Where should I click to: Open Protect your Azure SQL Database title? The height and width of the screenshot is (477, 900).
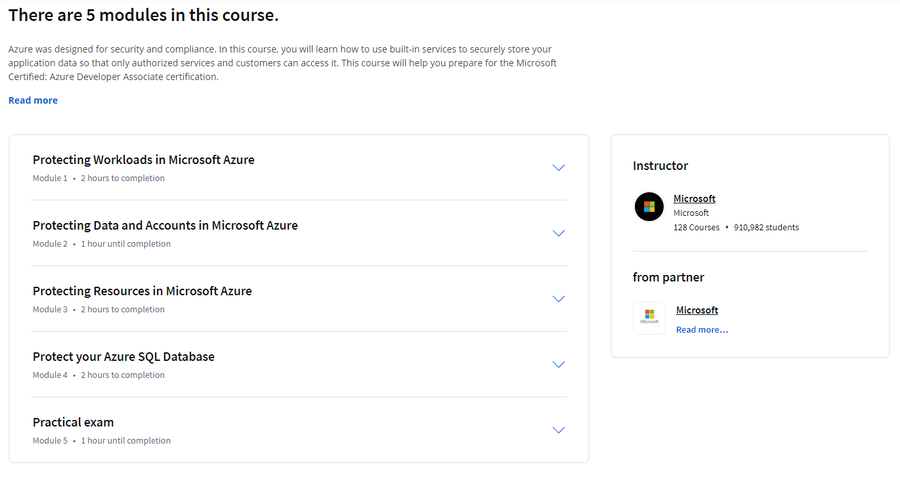point(123,356)
